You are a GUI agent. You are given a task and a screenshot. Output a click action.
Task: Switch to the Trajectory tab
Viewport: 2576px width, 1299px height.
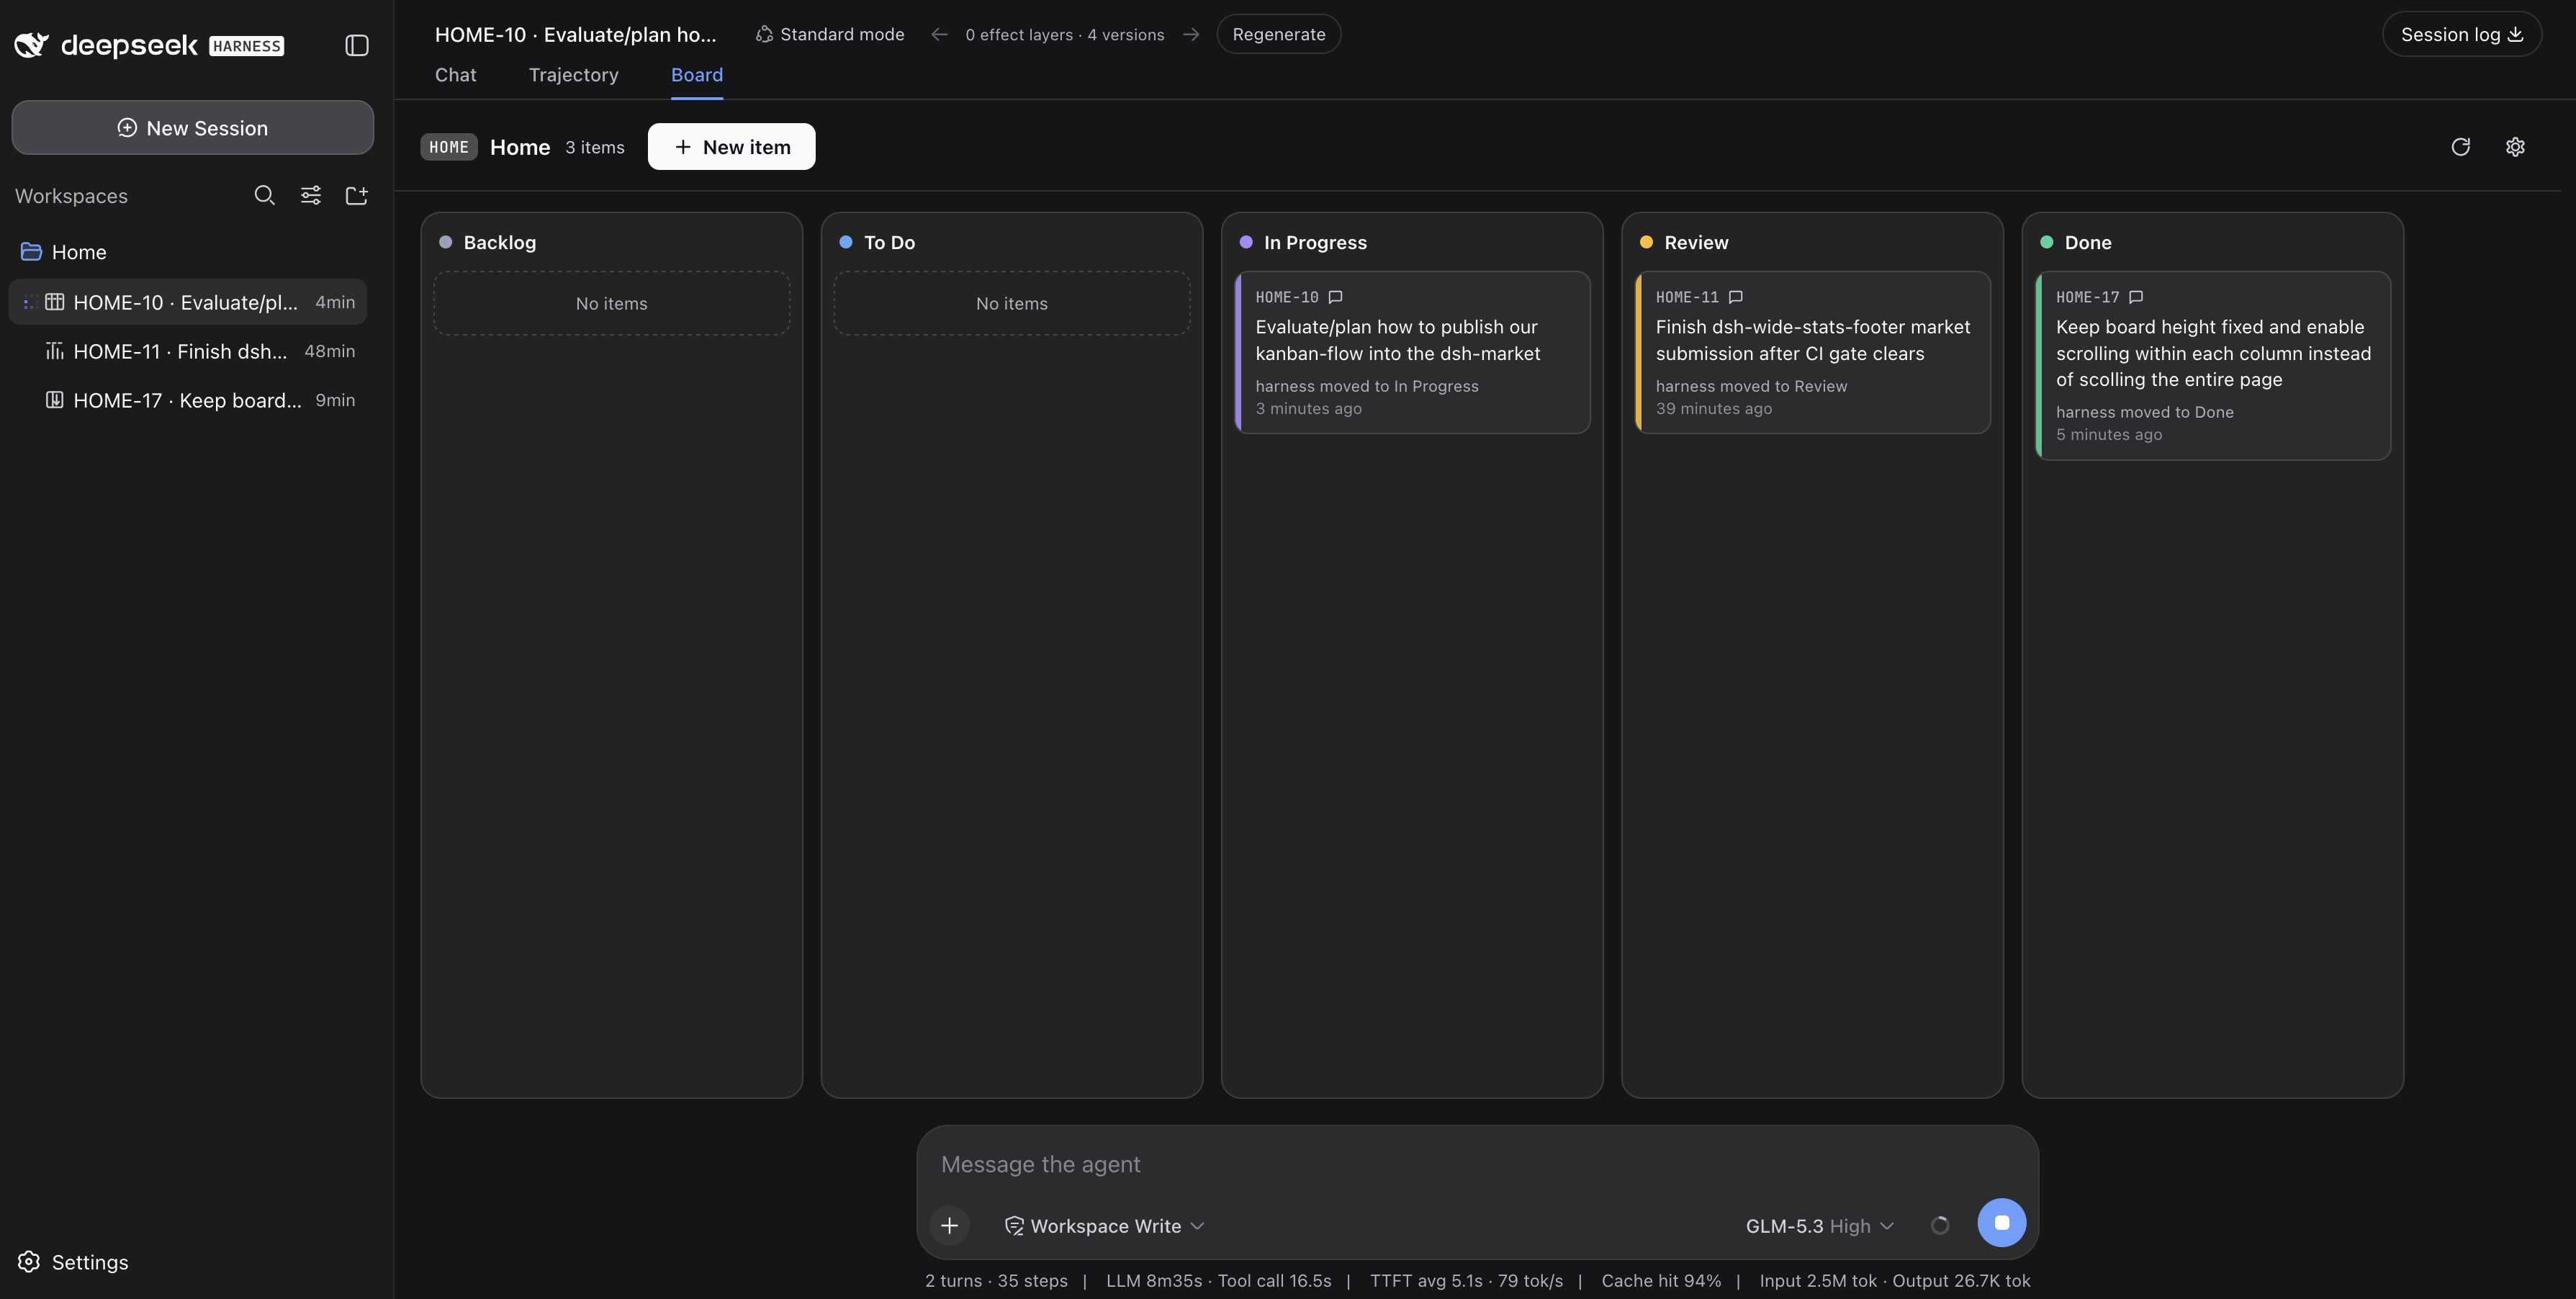pyautogui.click(x=573, y=75)
